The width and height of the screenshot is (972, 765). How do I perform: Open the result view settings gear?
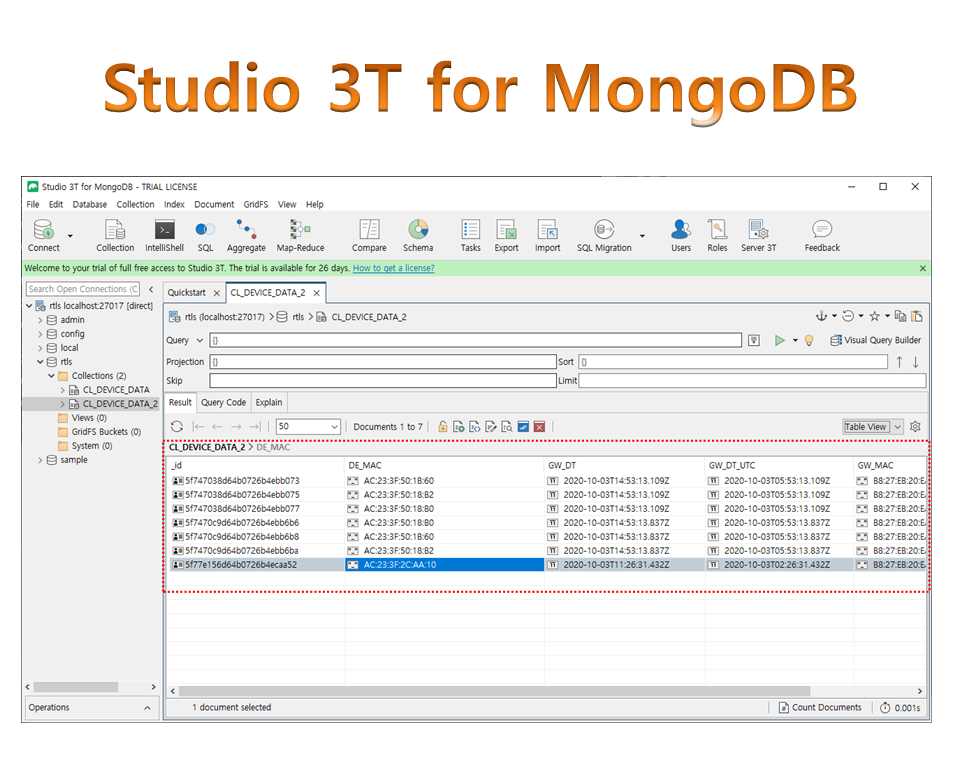915,427
